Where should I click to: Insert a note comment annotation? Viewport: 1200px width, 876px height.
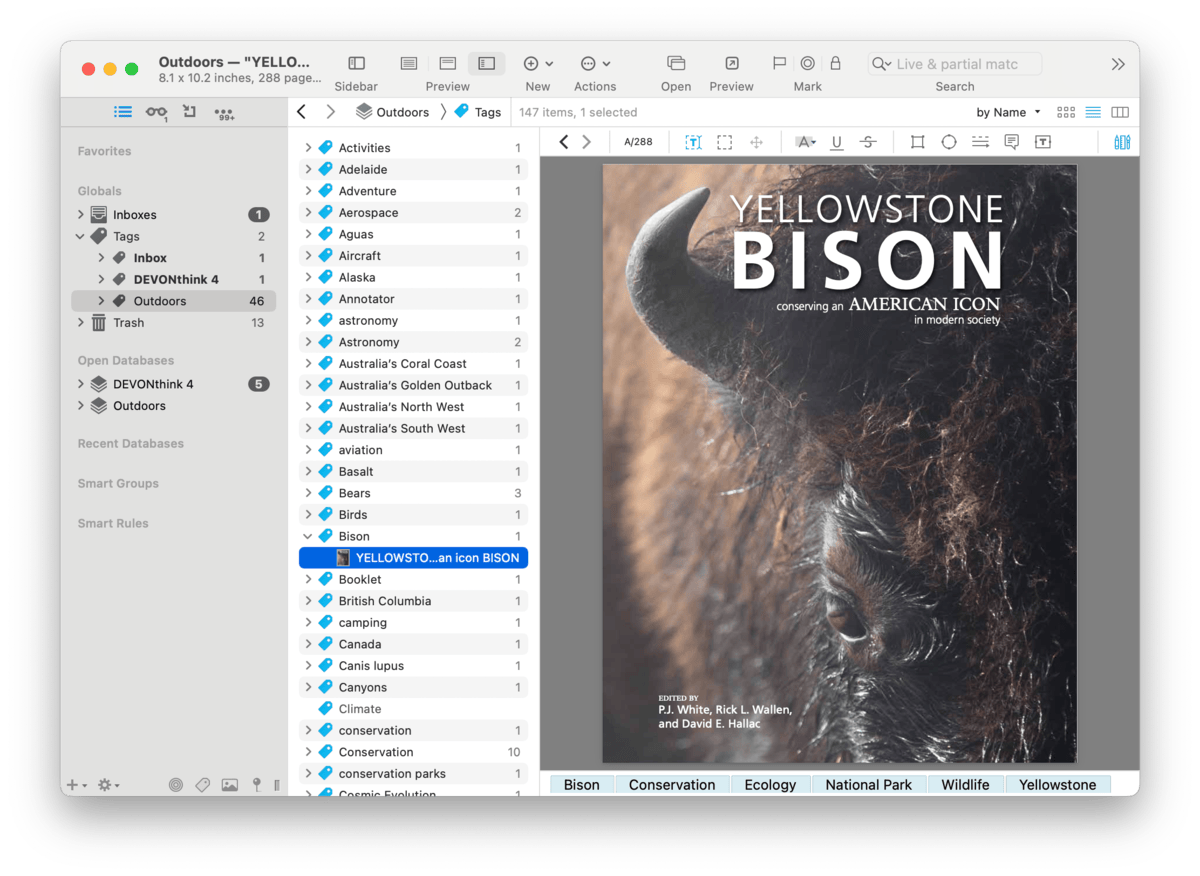coord(1011,142)
